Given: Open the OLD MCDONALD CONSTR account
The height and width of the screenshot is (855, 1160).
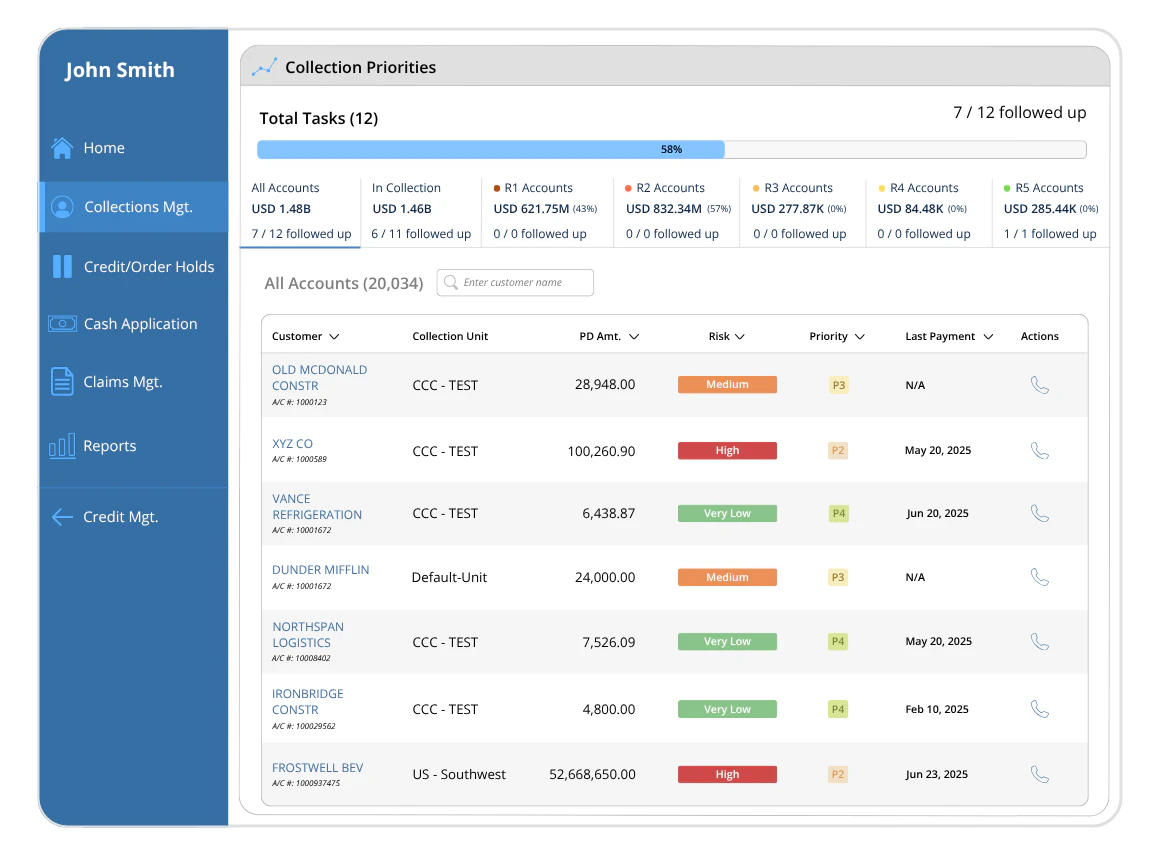Looking at the screenshot, I should click(319, 377).
